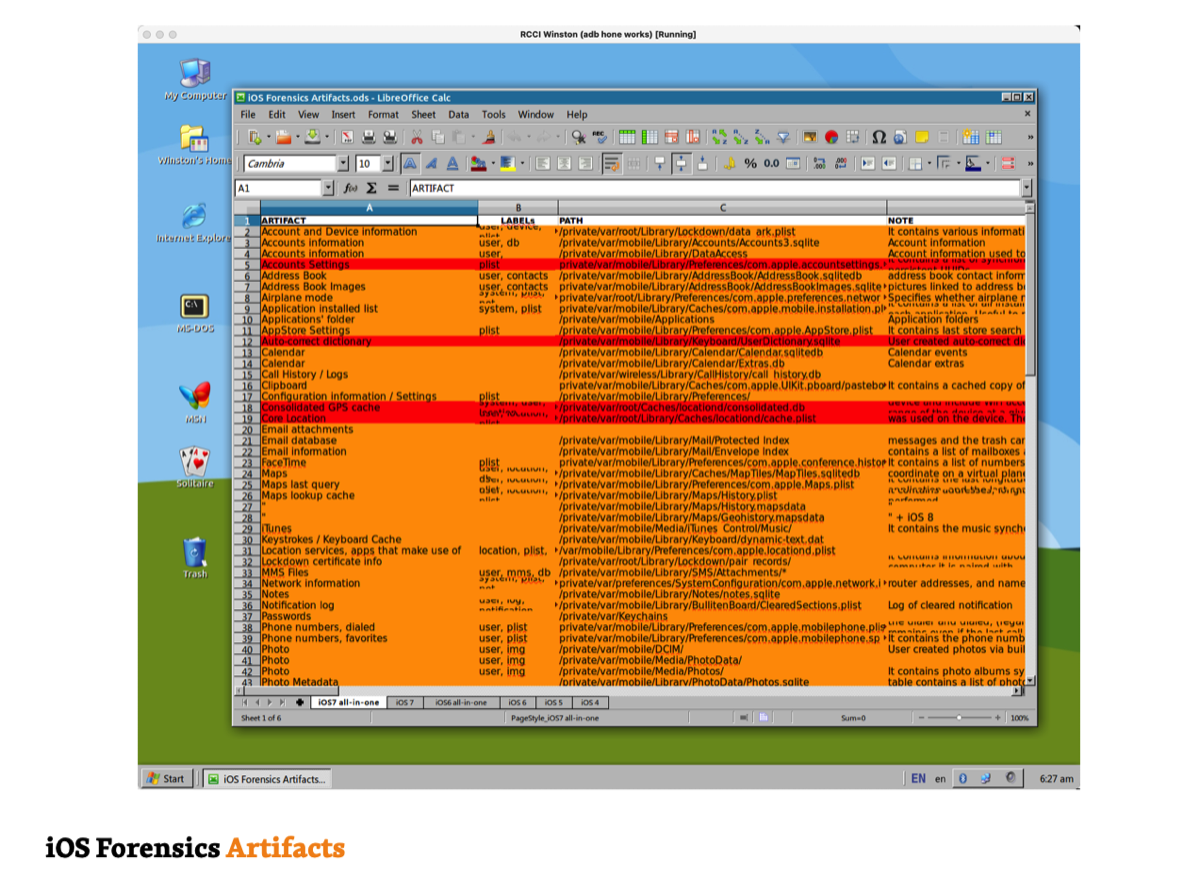Select the PATH column C header
This screenshot has width=1200, height=894.
click(x=721, y=208)
